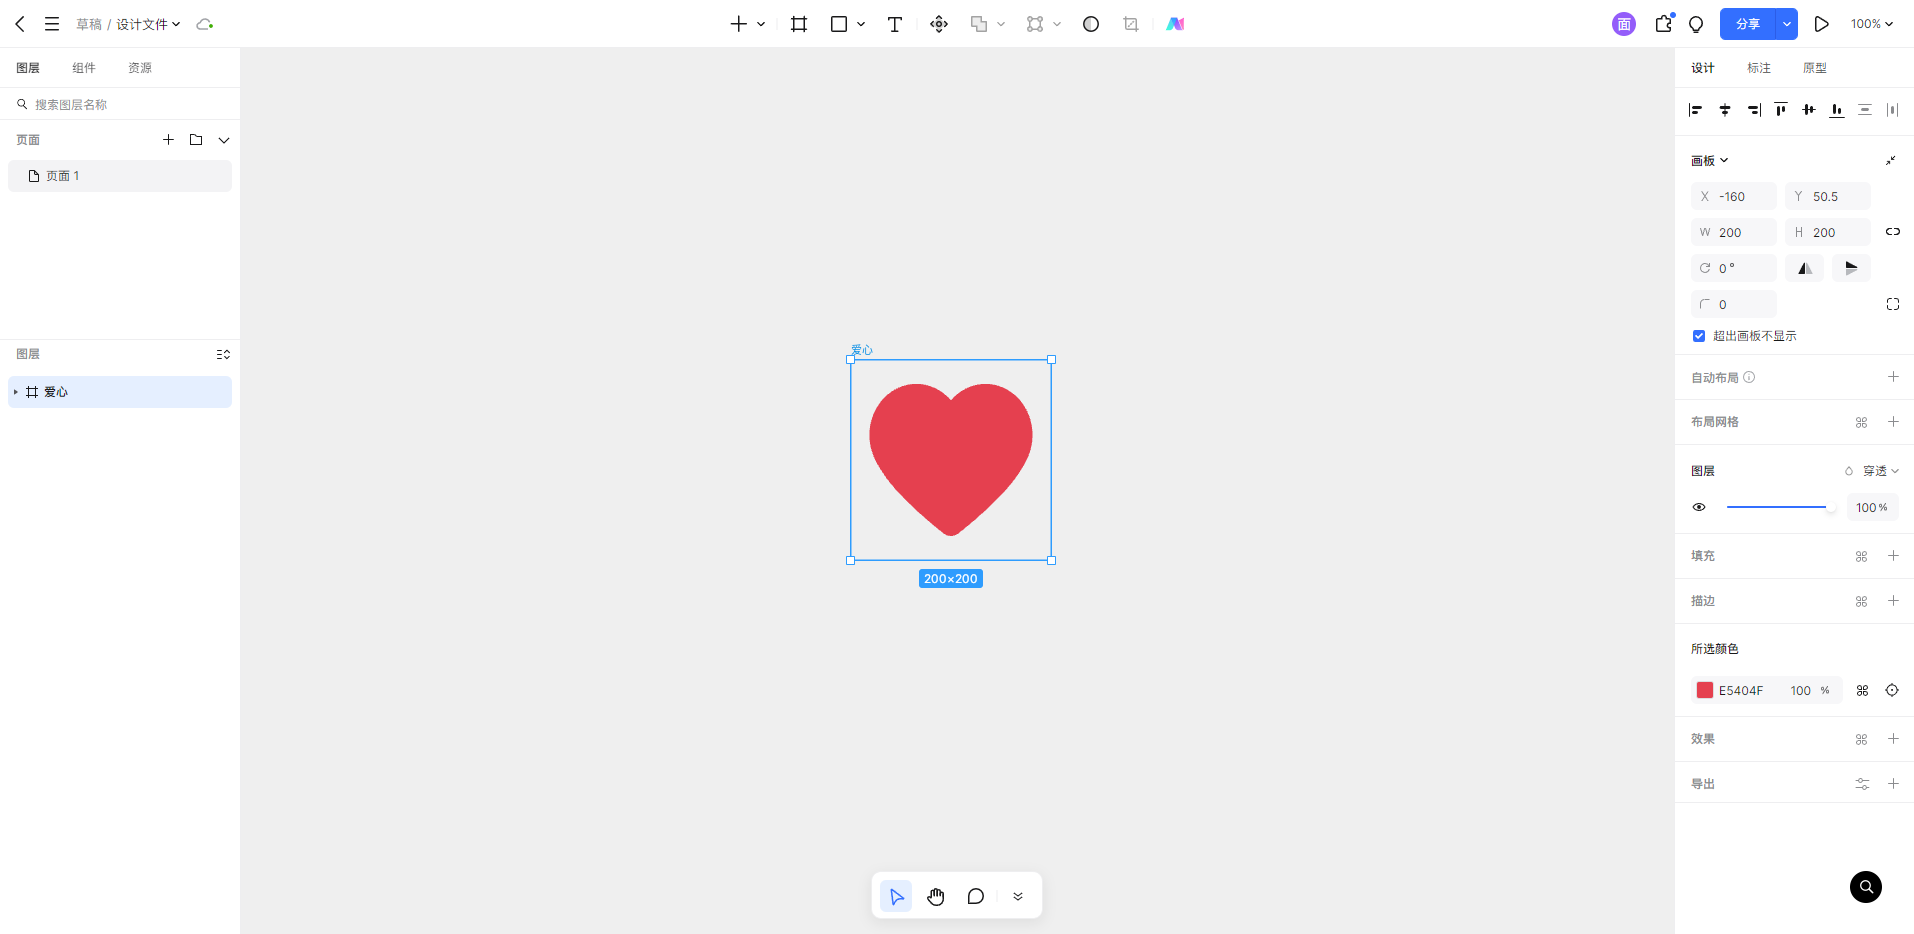This screenshot has width=1914, height=934.
Task: Add an auto layout
Action: 1893,377
